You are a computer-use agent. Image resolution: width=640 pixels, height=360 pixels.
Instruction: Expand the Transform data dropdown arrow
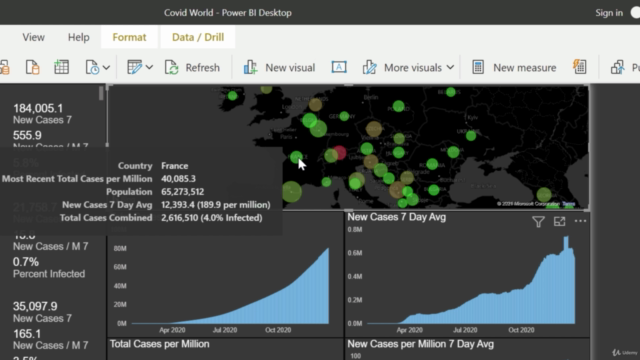(x=149, y=67)
